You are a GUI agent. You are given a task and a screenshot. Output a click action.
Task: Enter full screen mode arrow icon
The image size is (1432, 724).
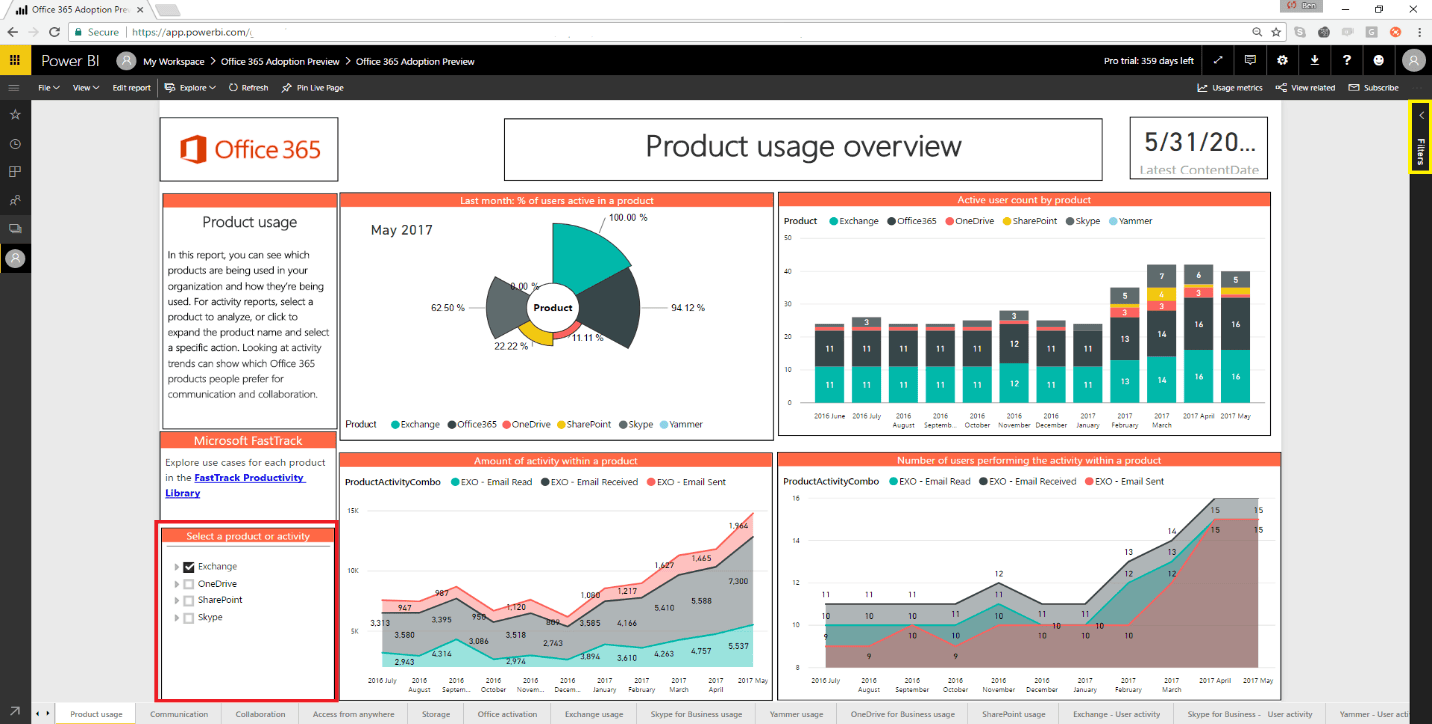click(1218, 61)
